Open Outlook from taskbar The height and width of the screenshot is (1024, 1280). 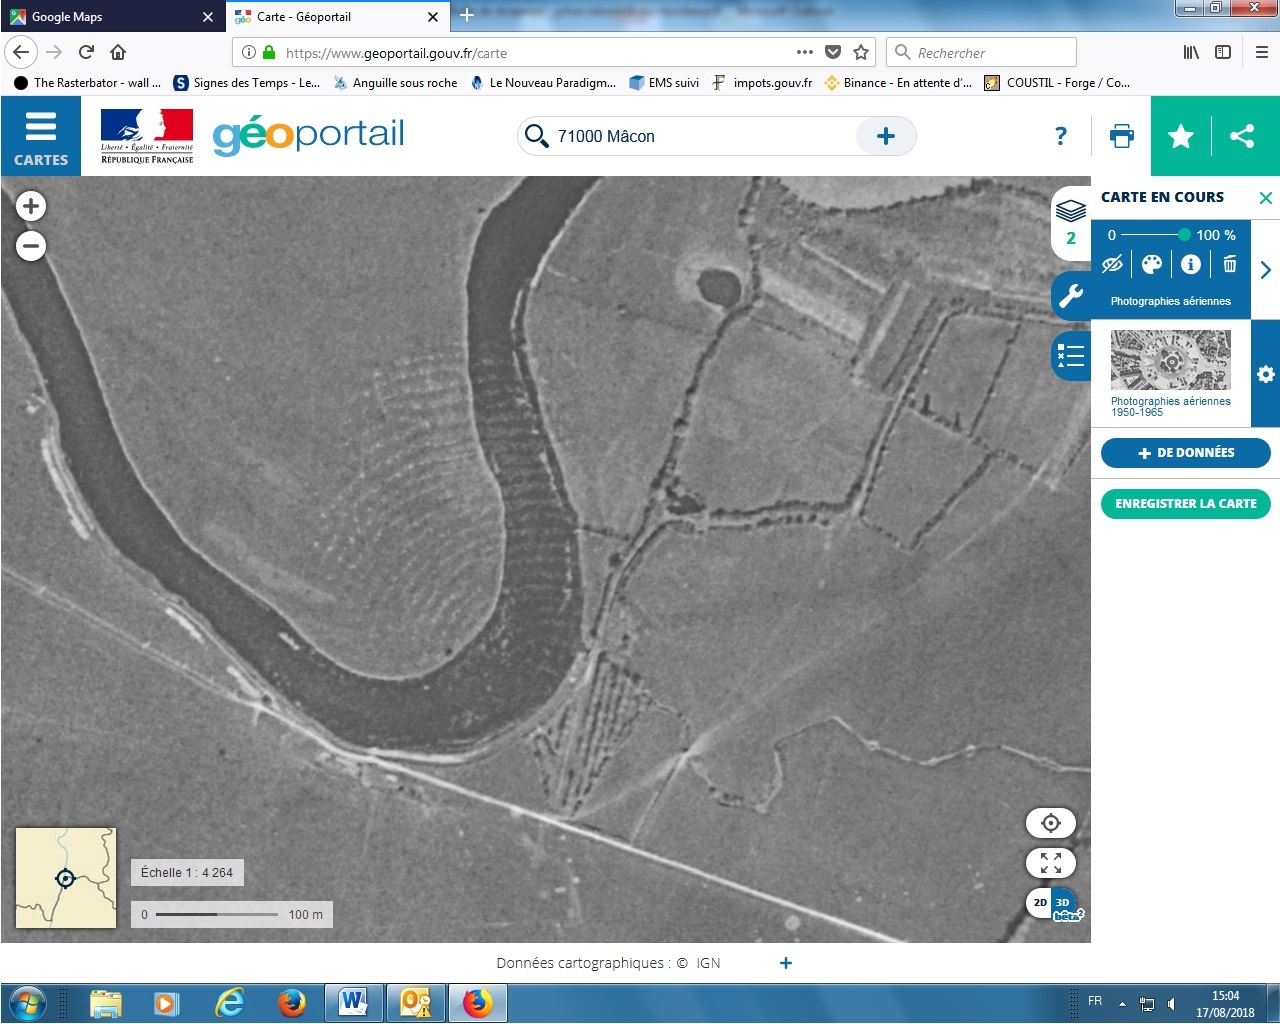416,1003
